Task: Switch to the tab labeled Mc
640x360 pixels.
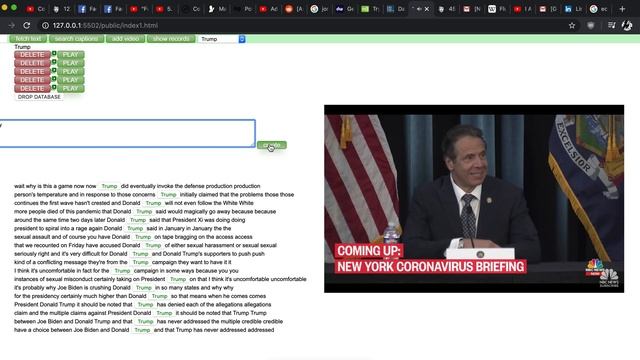Action: [217, 9]
